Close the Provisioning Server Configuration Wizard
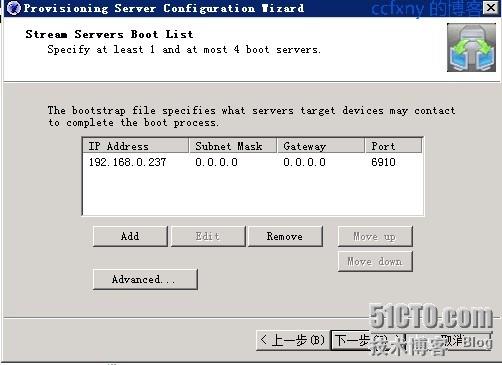This screenshot has width=502, height=365. point(491,8)
